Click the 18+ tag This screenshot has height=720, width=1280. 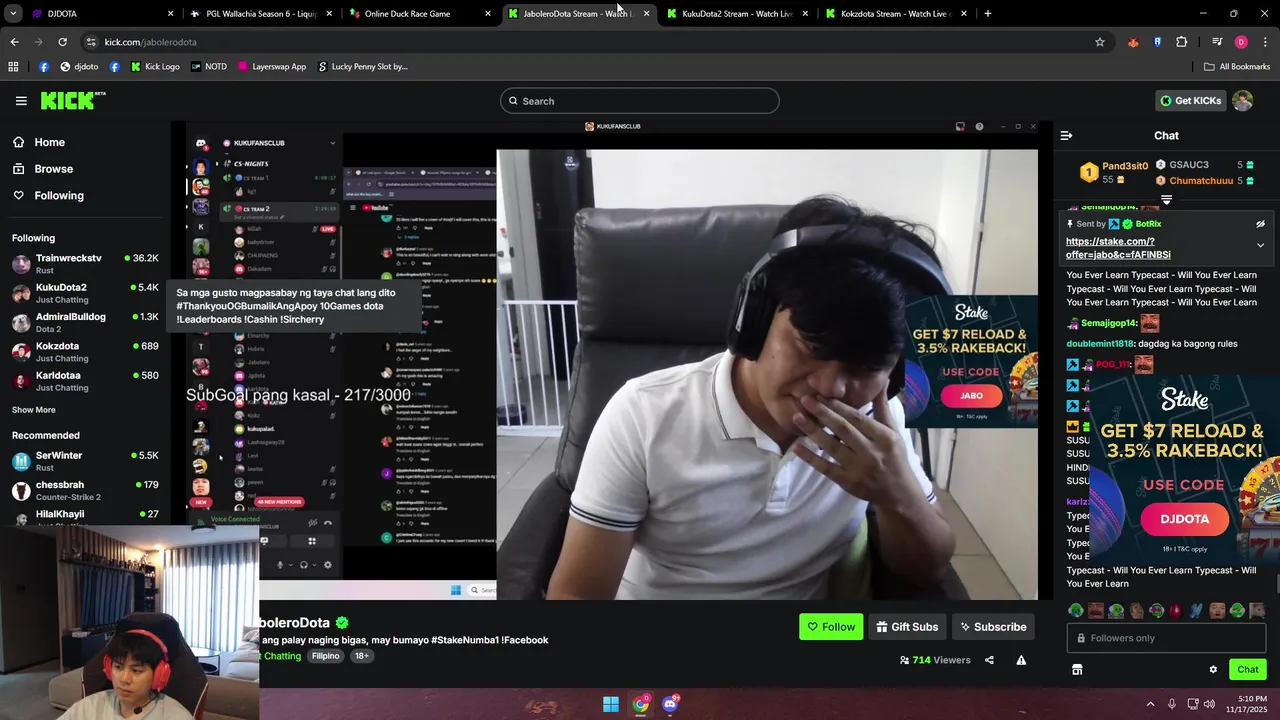pos(361,656)
